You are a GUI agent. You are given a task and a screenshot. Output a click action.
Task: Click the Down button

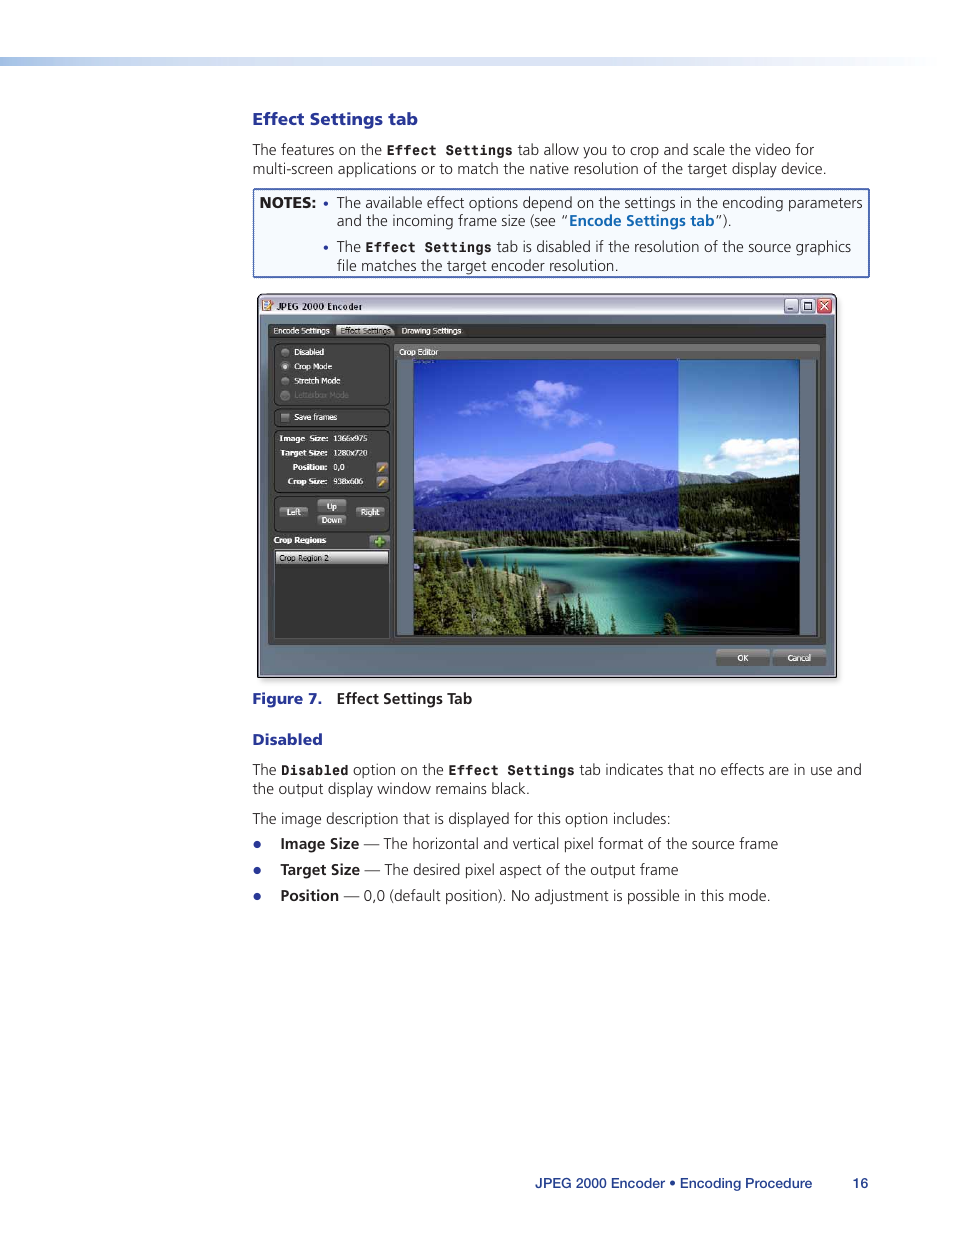332,520
